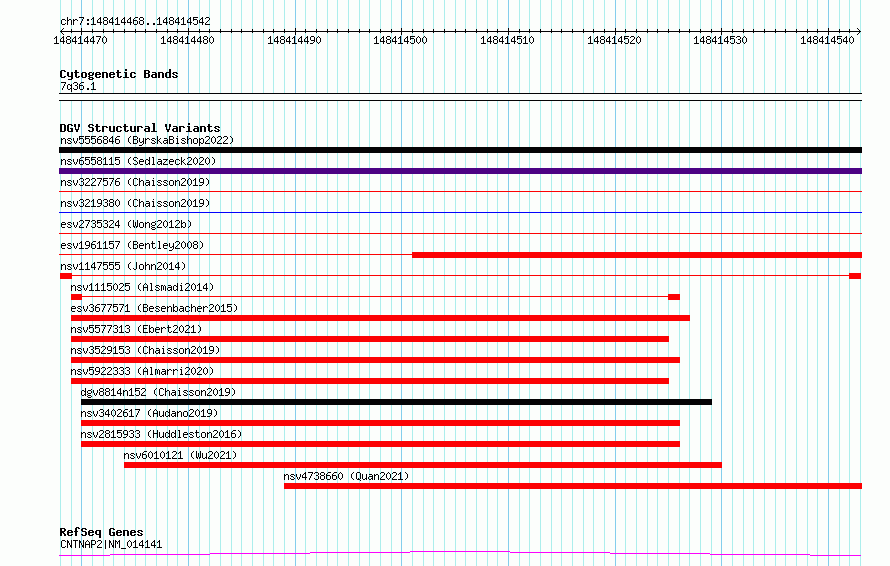Click nsv5922333 (Almarri2020) label
This screenshot has width=890, height=566.
tap(142, 371)
